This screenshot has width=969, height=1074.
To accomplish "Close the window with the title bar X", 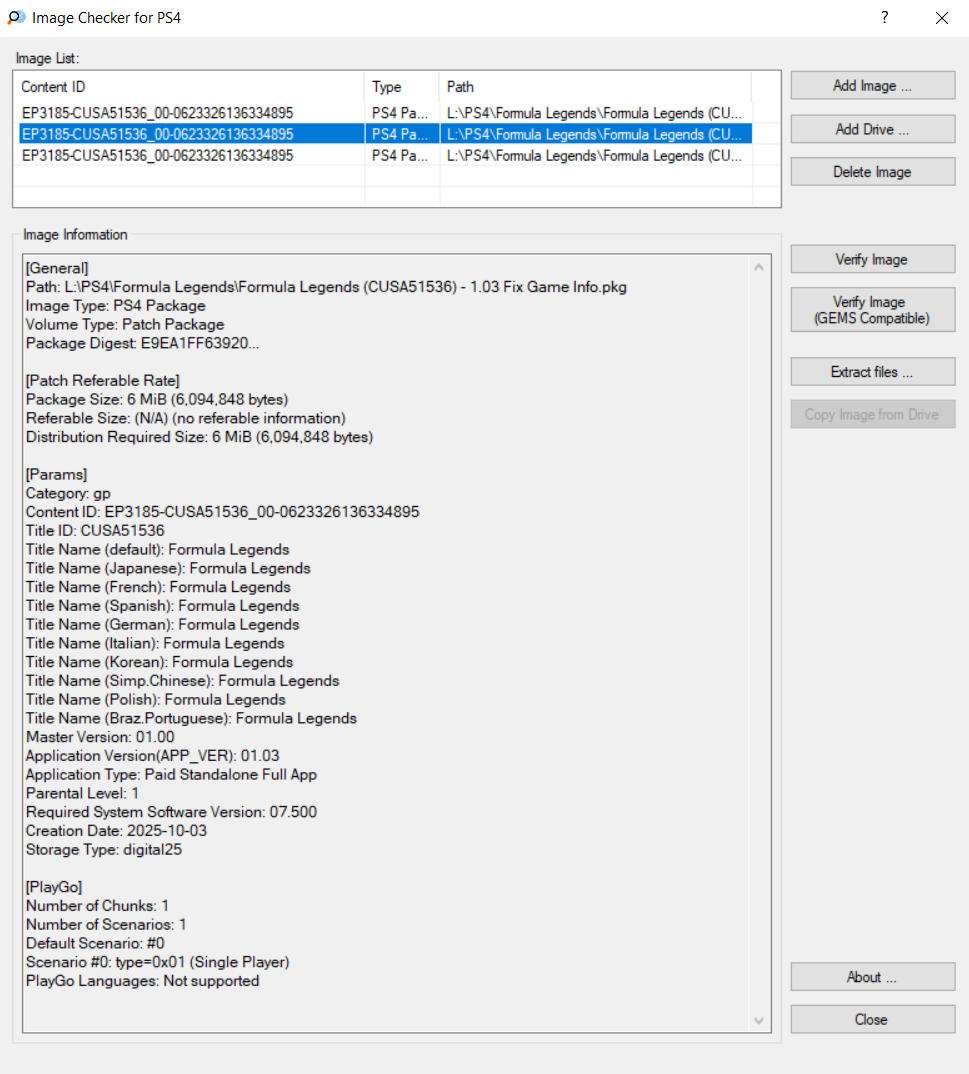I will pyautogui.click(x=941, y=18).
